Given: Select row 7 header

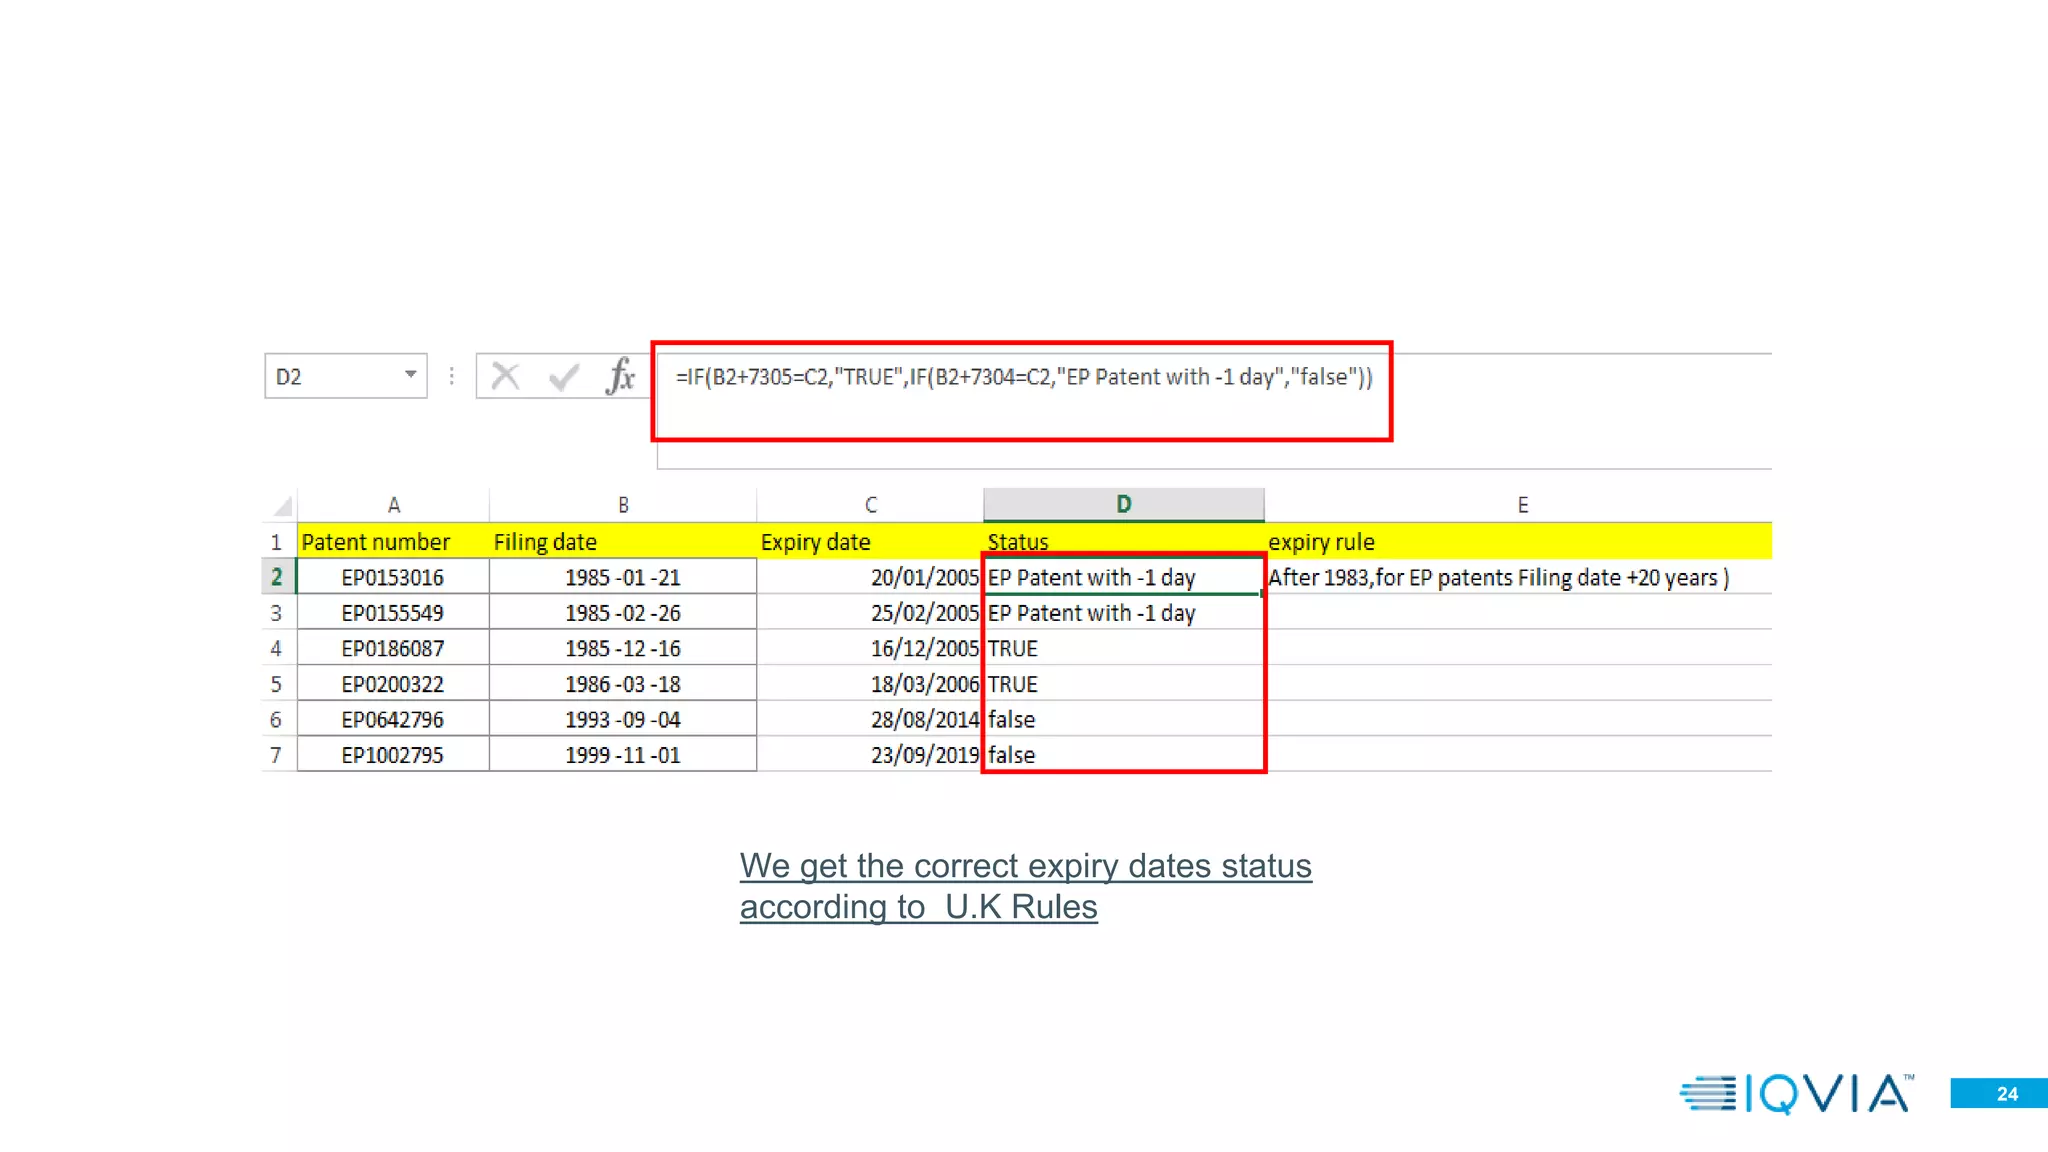Looking at the screenshot, I should coord(277,755).
